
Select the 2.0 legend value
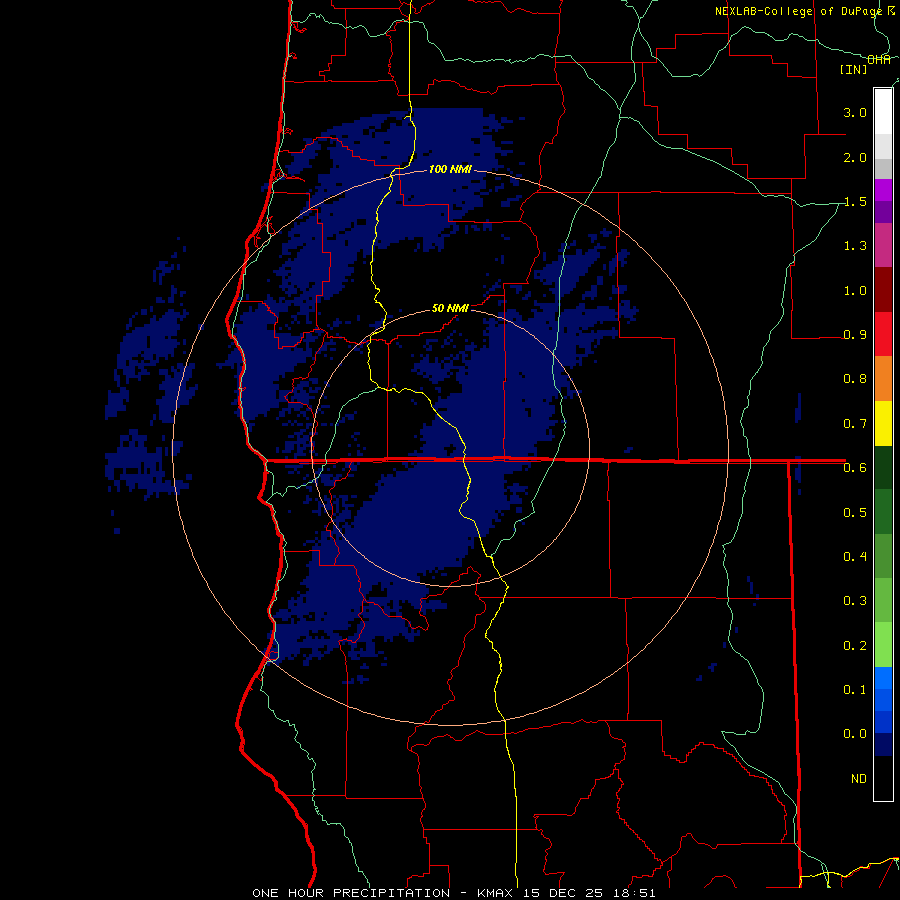point(855,157)
